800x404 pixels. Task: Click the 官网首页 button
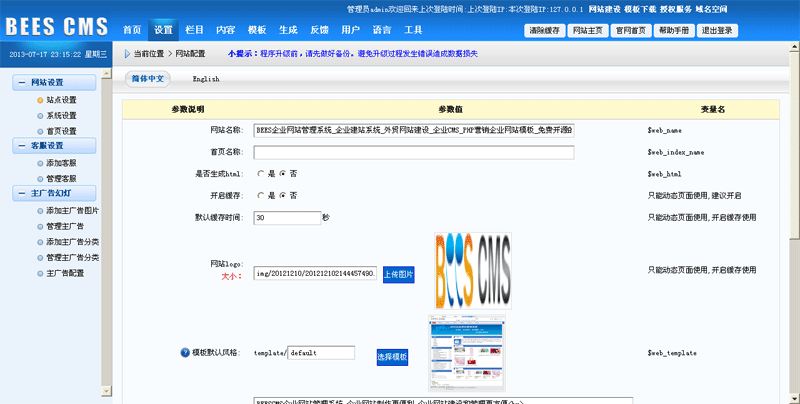pyautogui.click(x=631, y=31)
